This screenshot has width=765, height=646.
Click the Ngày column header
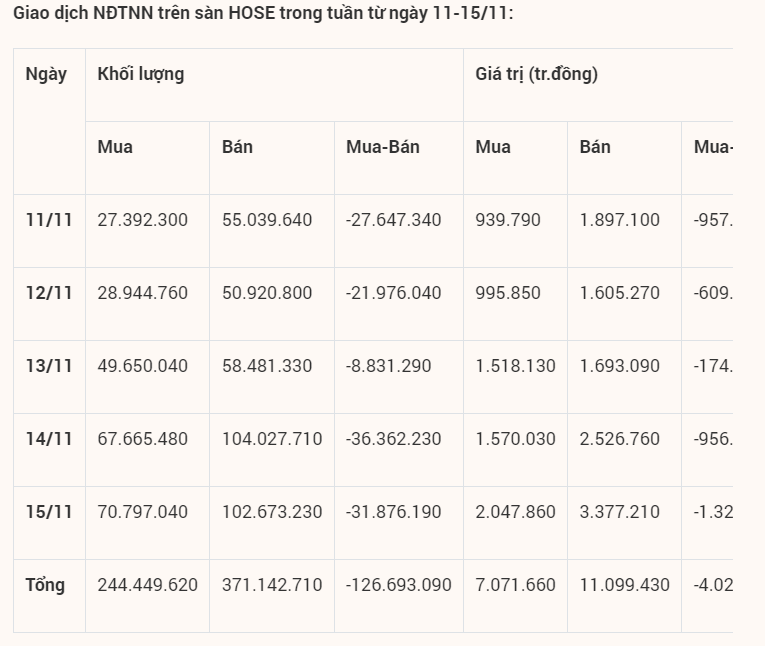[46, 74]
